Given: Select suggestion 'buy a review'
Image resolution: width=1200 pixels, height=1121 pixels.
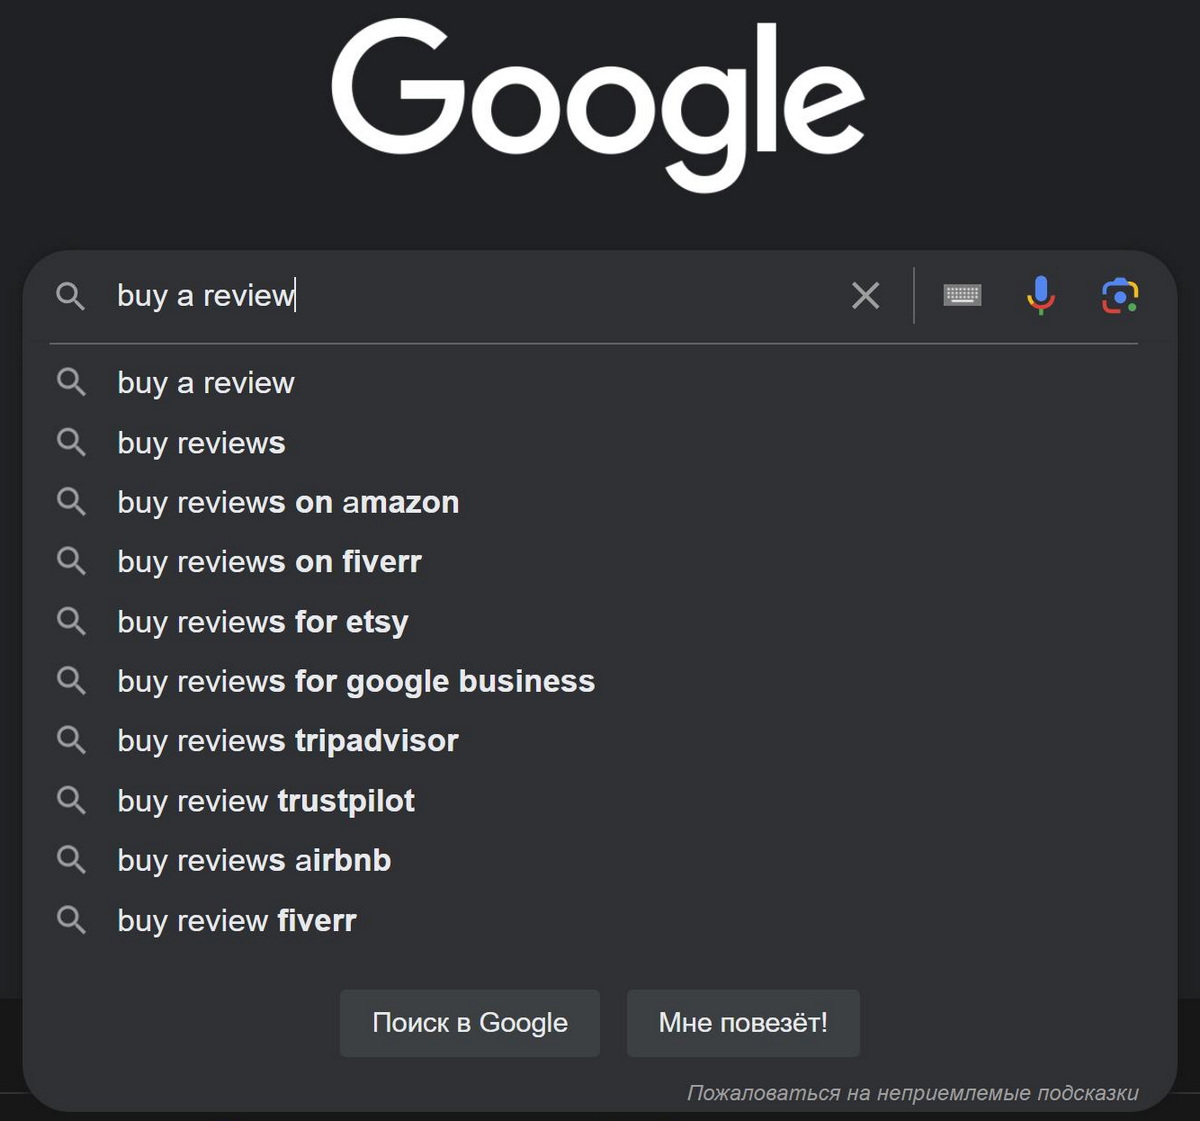Looking at the screenshot, I should (x=206, y=383).
